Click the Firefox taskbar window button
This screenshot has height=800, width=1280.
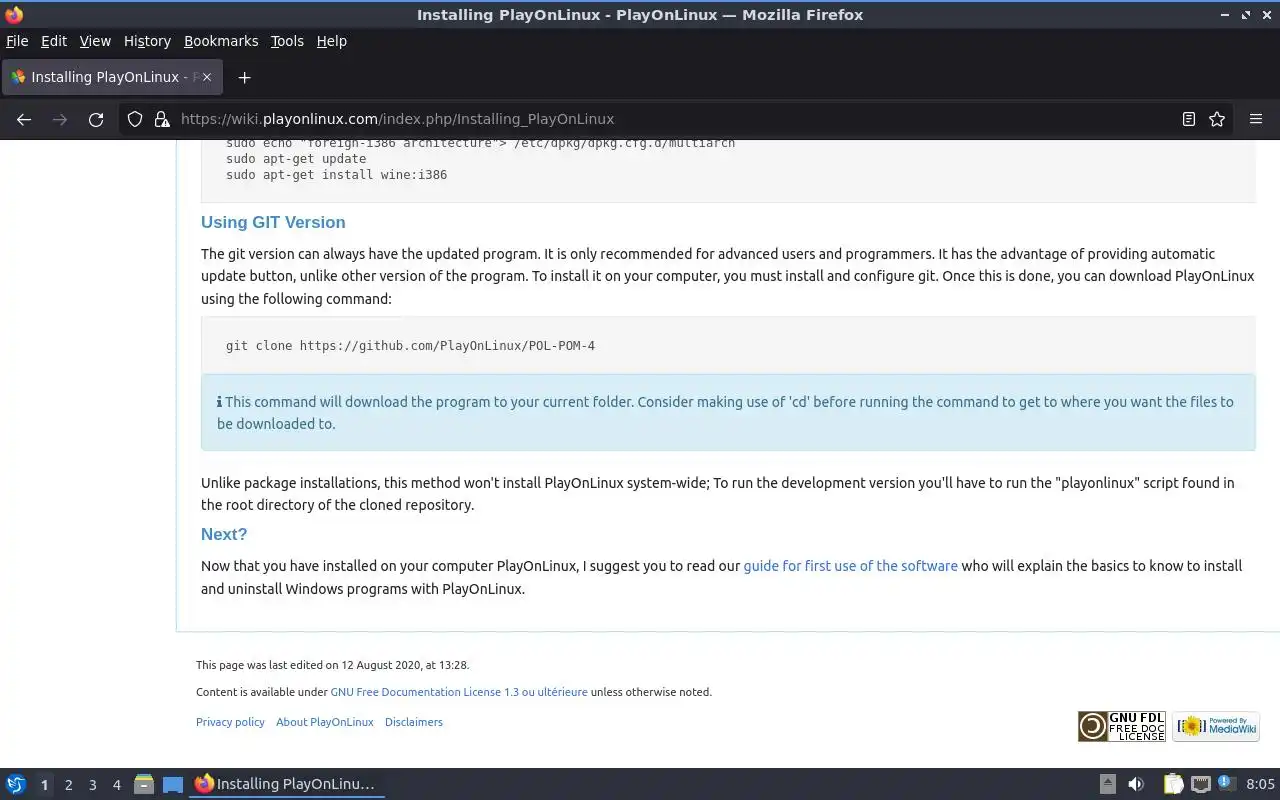pos(286,784)
